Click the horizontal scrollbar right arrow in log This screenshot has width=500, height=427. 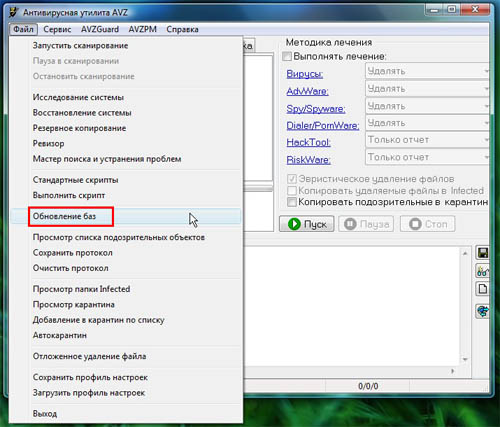tap(452, 371)
